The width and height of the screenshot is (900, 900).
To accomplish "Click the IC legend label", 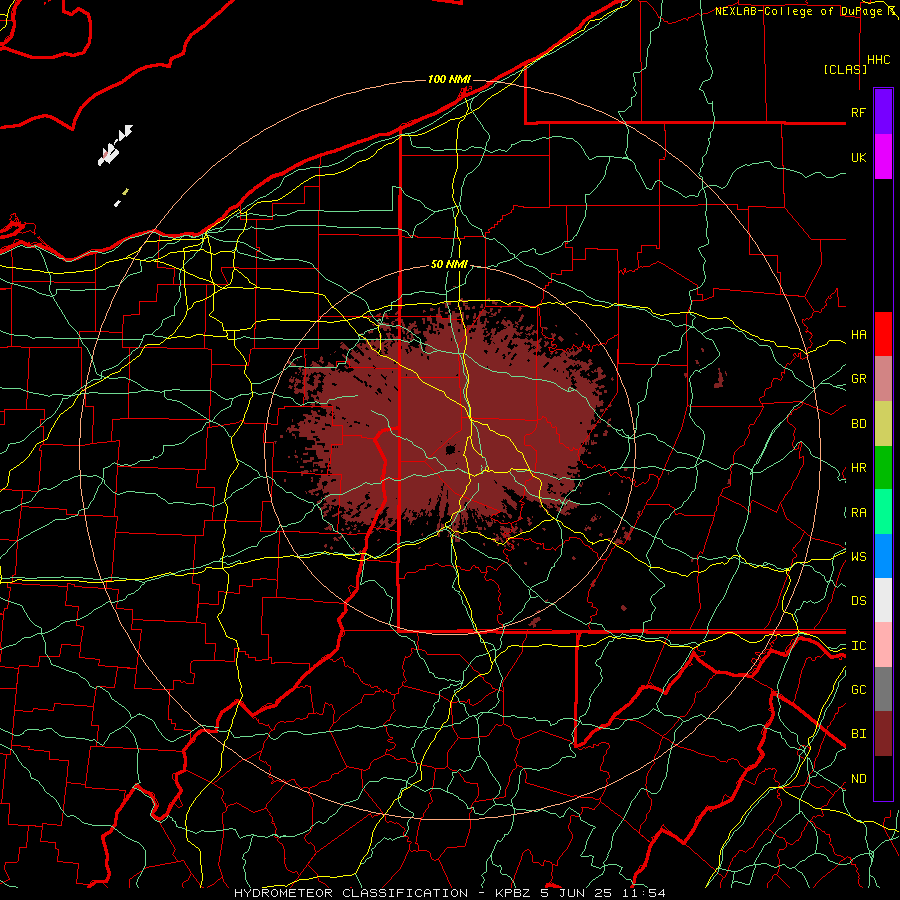I will [858, 646].
